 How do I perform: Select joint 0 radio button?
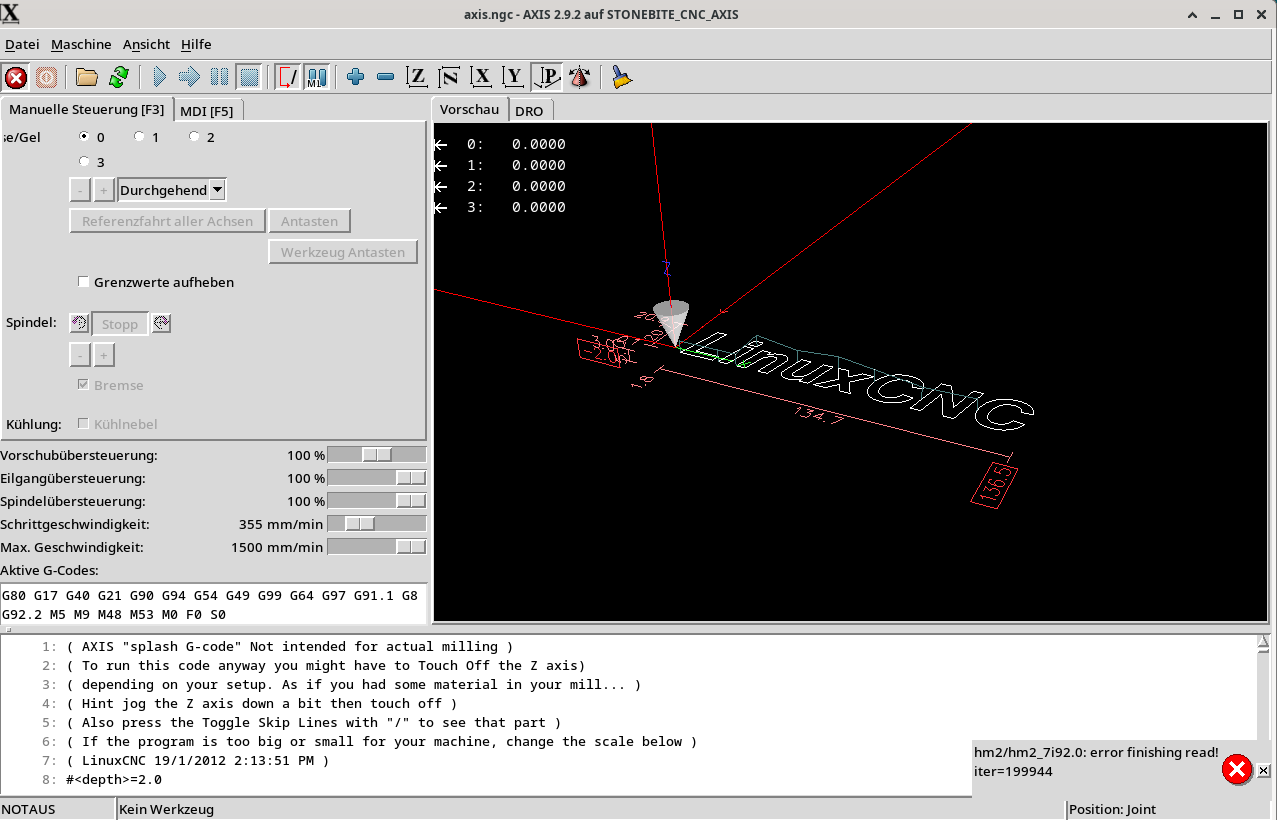tap(84, 137)
